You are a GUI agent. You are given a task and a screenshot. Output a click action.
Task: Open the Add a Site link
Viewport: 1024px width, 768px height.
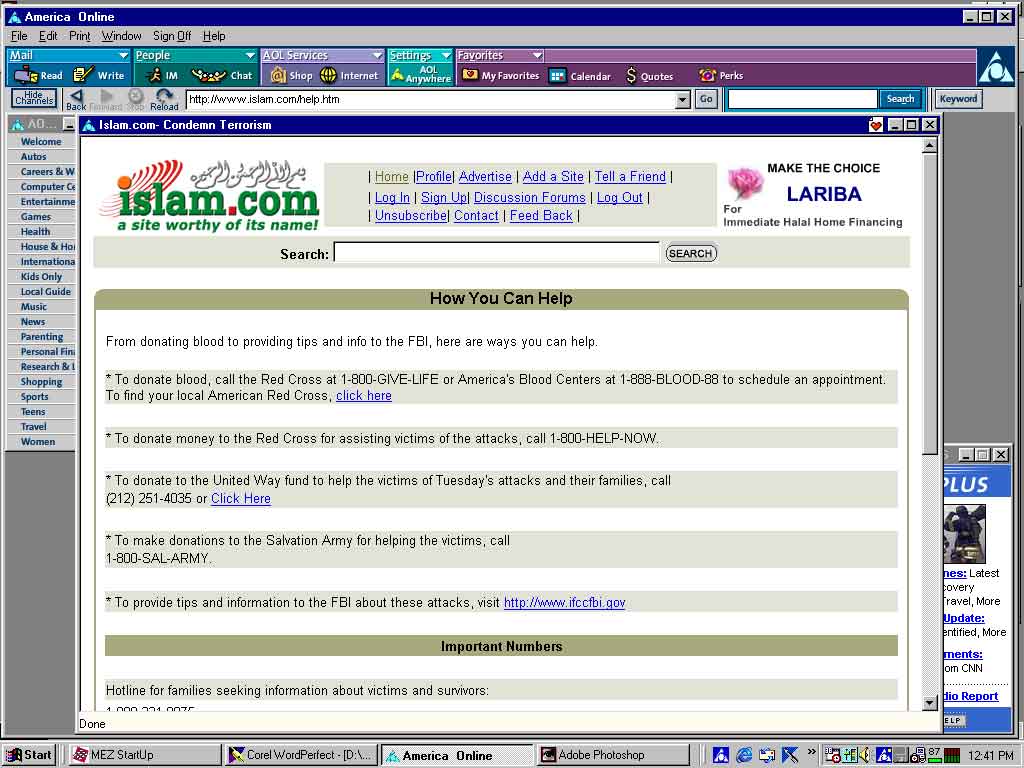click(553, 176)
